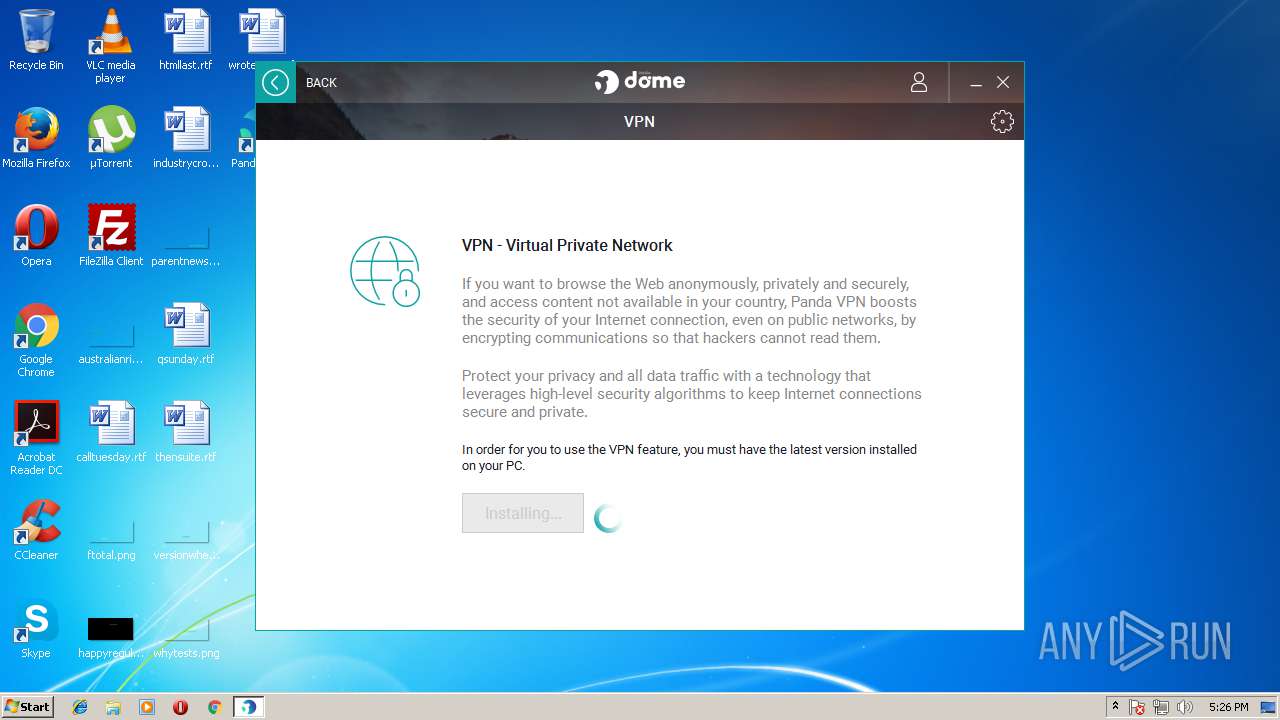Viewport: 1280px width, 720px height.
Task: Open media player from taskbar
Action: 147,707
